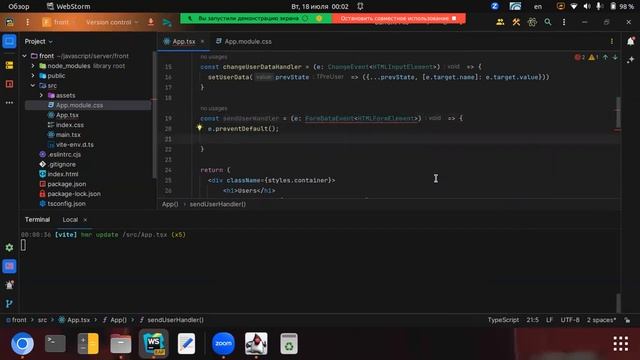Expand the node_modules folder
The width and height of the screenshot is (640, 360).
pyautogui.click(x=33, y=66)
